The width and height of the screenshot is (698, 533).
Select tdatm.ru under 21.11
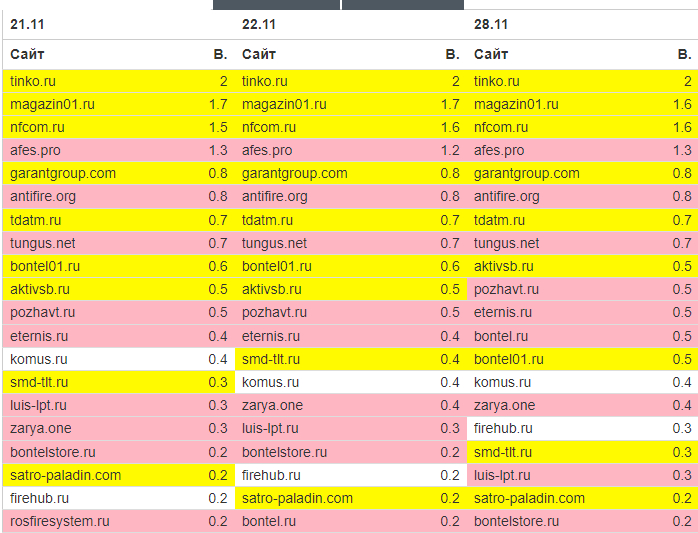pyautogui.click(x=36, y=220)
